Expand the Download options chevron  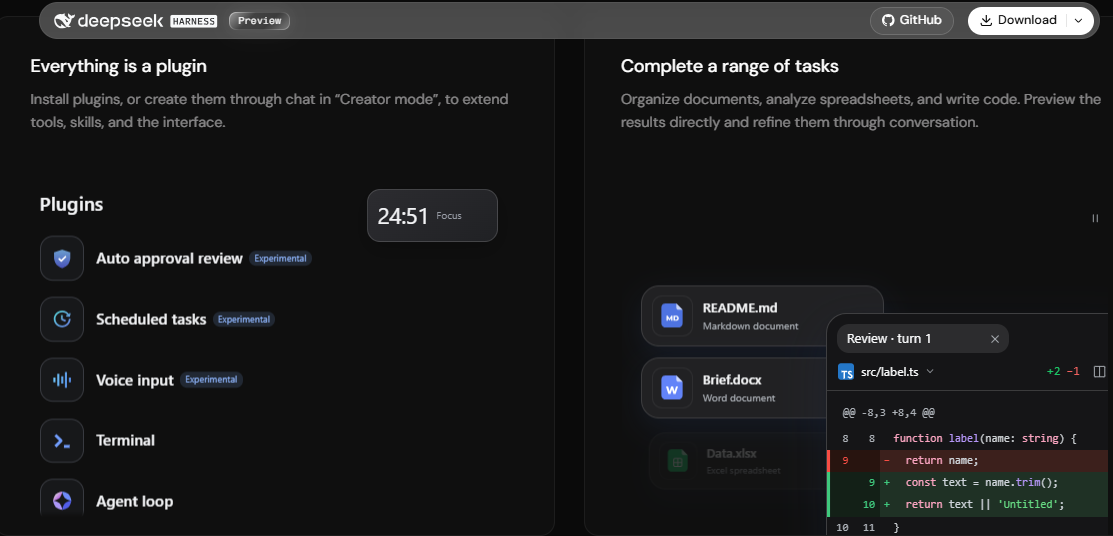coord(1079,21)
